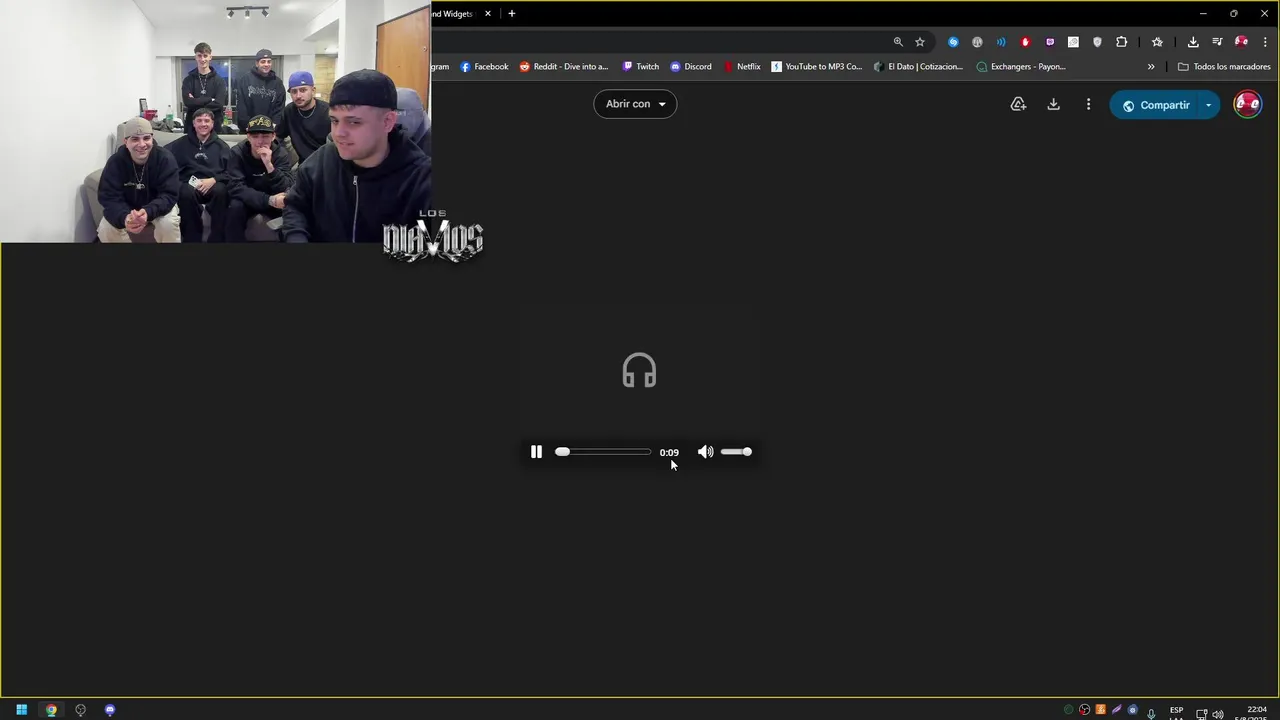Open the Netflix bookmark
This screenshot has width=1280, height=720.
tap(741, 67)
